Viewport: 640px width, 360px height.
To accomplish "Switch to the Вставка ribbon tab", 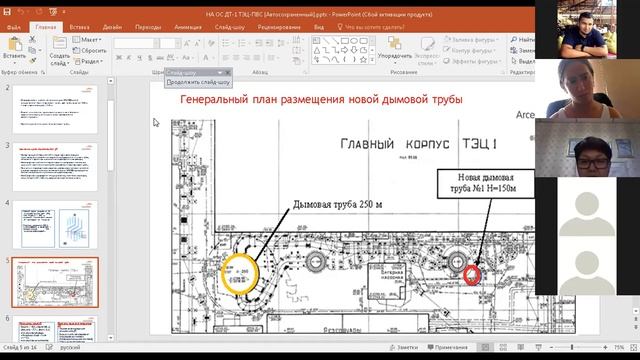I will click(x=79, y=27).
